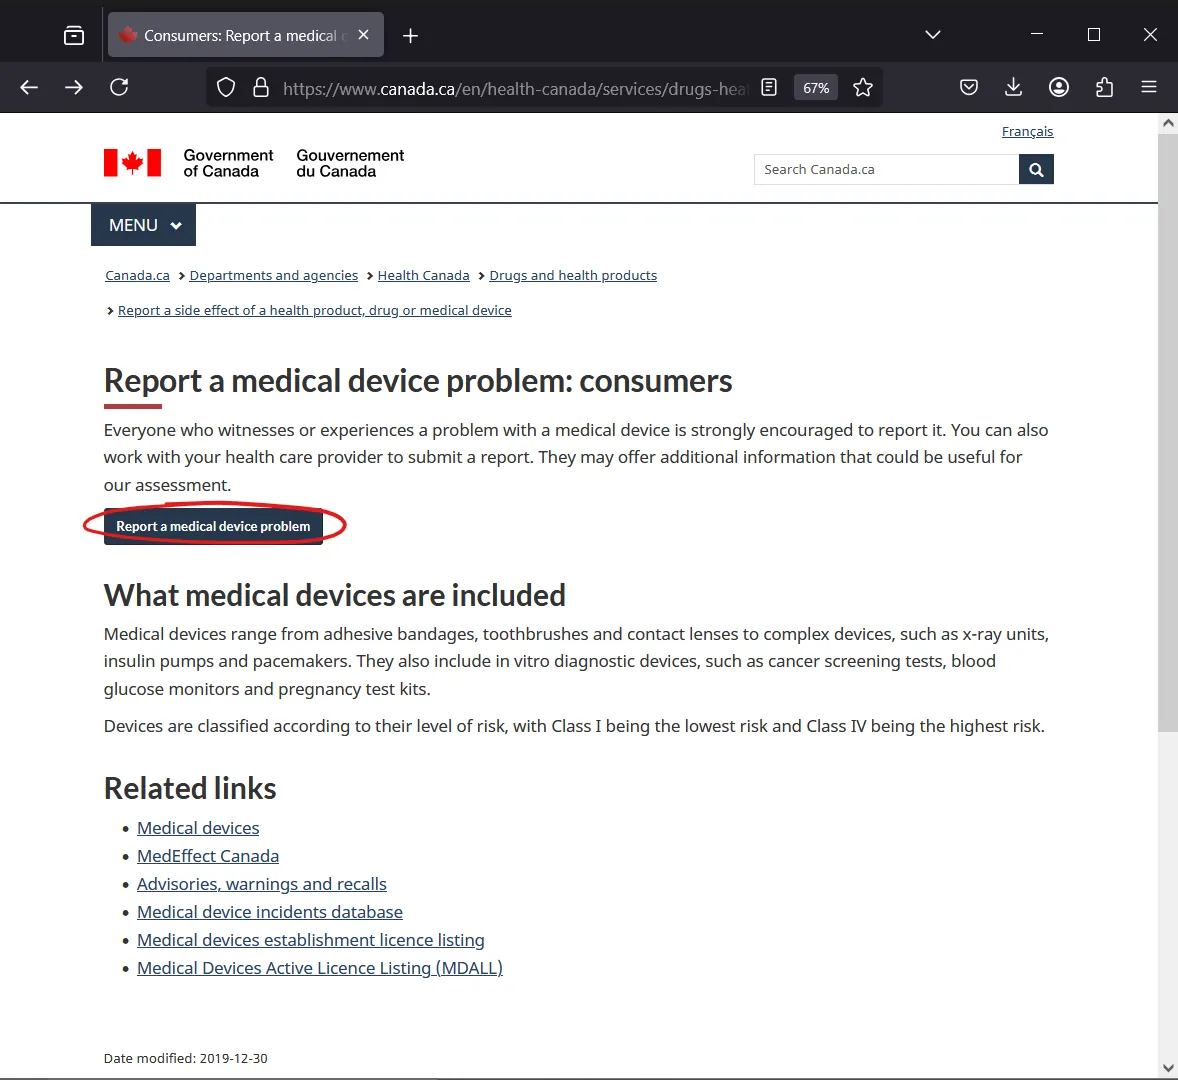1178x1080 pixels.
Task: Open the Firefox account icon
Action: point(1059,88)
